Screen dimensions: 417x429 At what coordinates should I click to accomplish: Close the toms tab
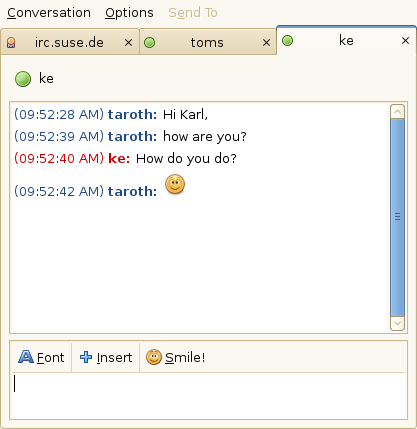point(266,43)
